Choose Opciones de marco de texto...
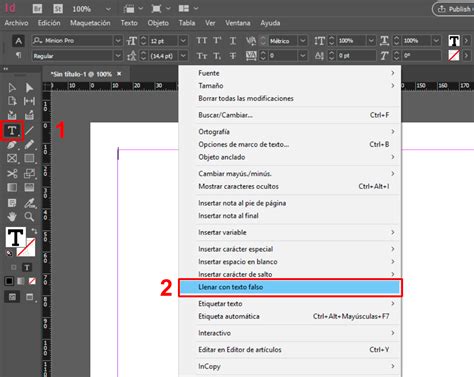Image resolution: width=474 pixels, height=377 pixels. pyautogui.click(x=290, y=144)
